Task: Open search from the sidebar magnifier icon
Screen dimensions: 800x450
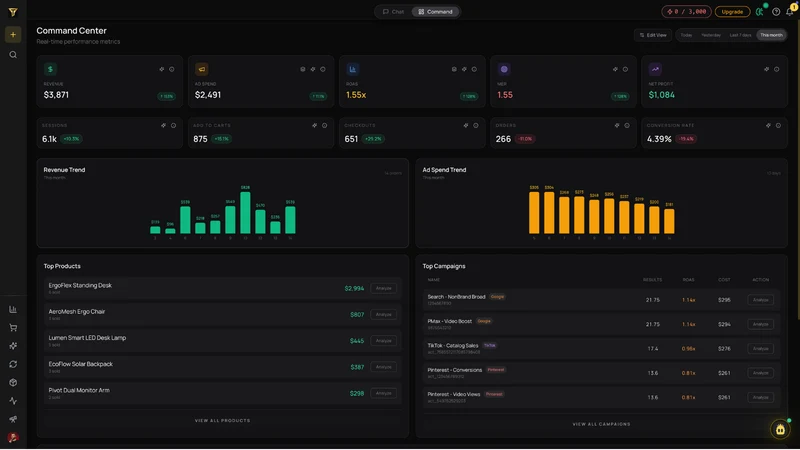Action: 13,55
